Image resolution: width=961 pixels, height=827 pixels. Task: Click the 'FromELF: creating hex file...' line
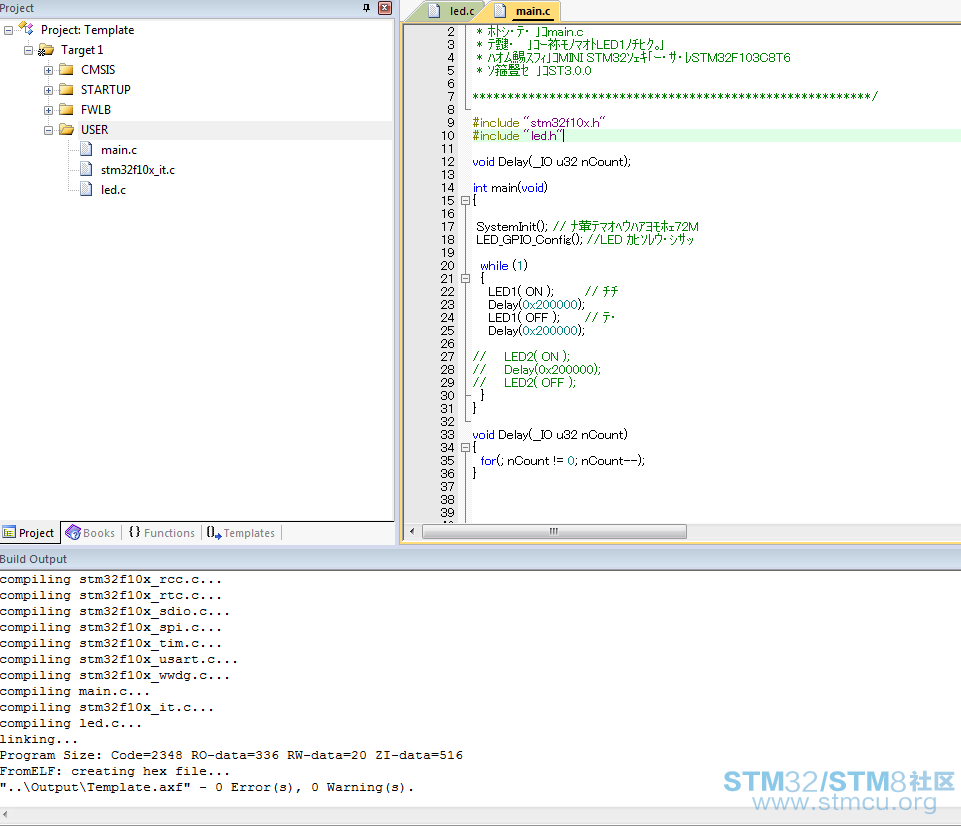(x=115, y=771)
